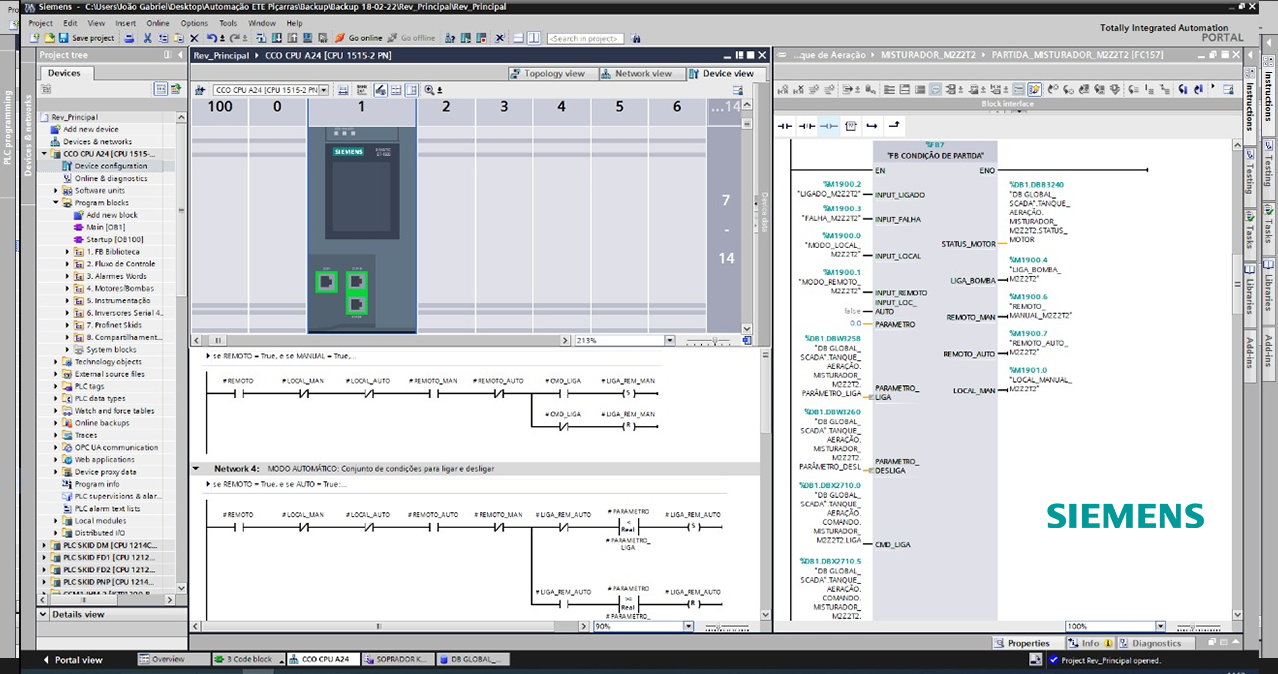The height and width of the screenshot is (674, 1278).
Task: Click the zoom slider beside 90%
Action: [728, 626]
